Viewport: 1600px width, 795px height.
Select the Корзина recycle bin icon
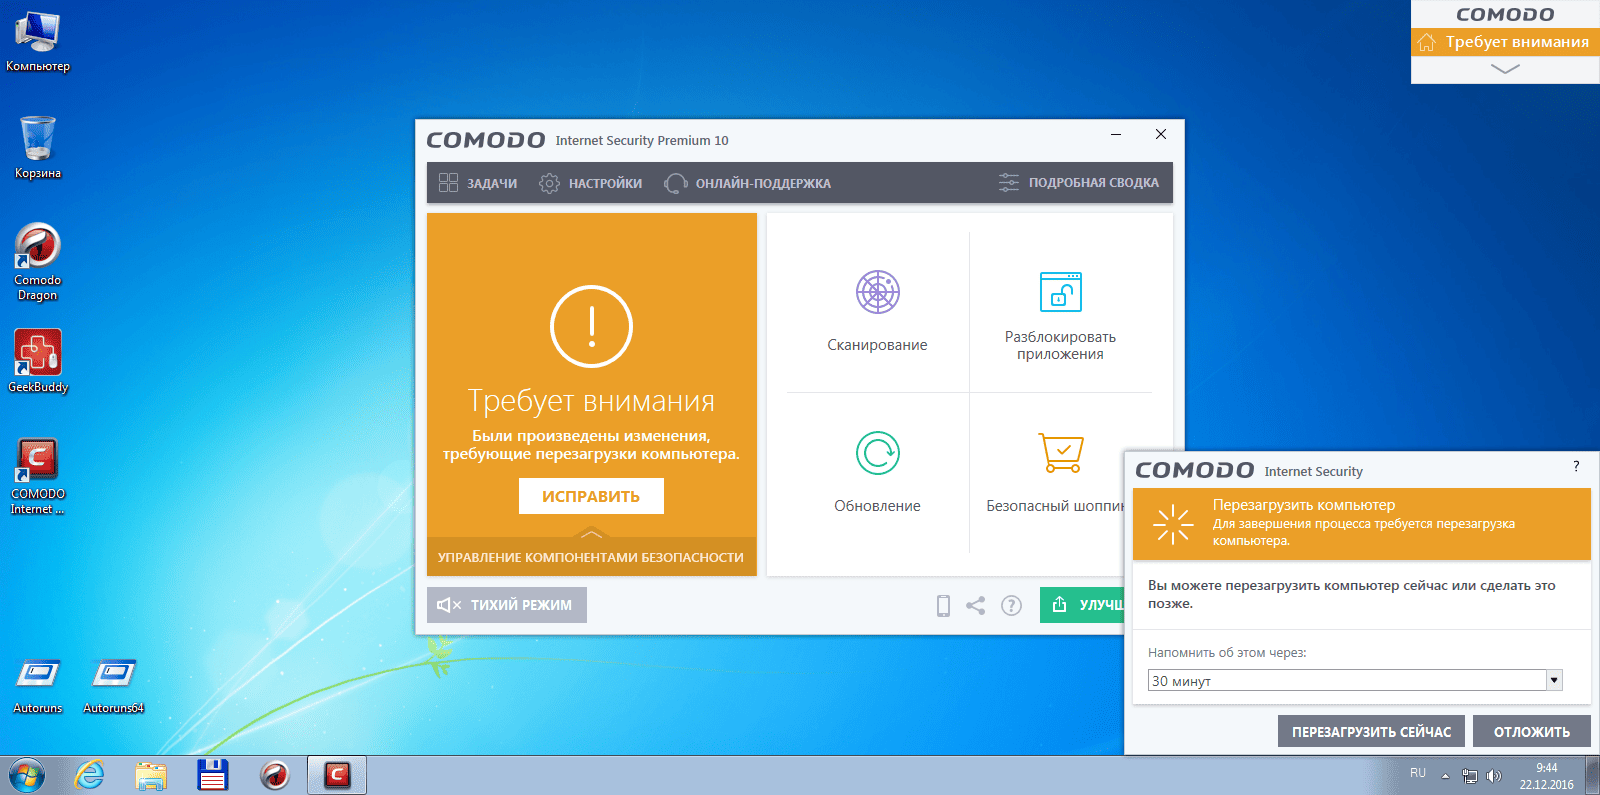pos(38,147)
